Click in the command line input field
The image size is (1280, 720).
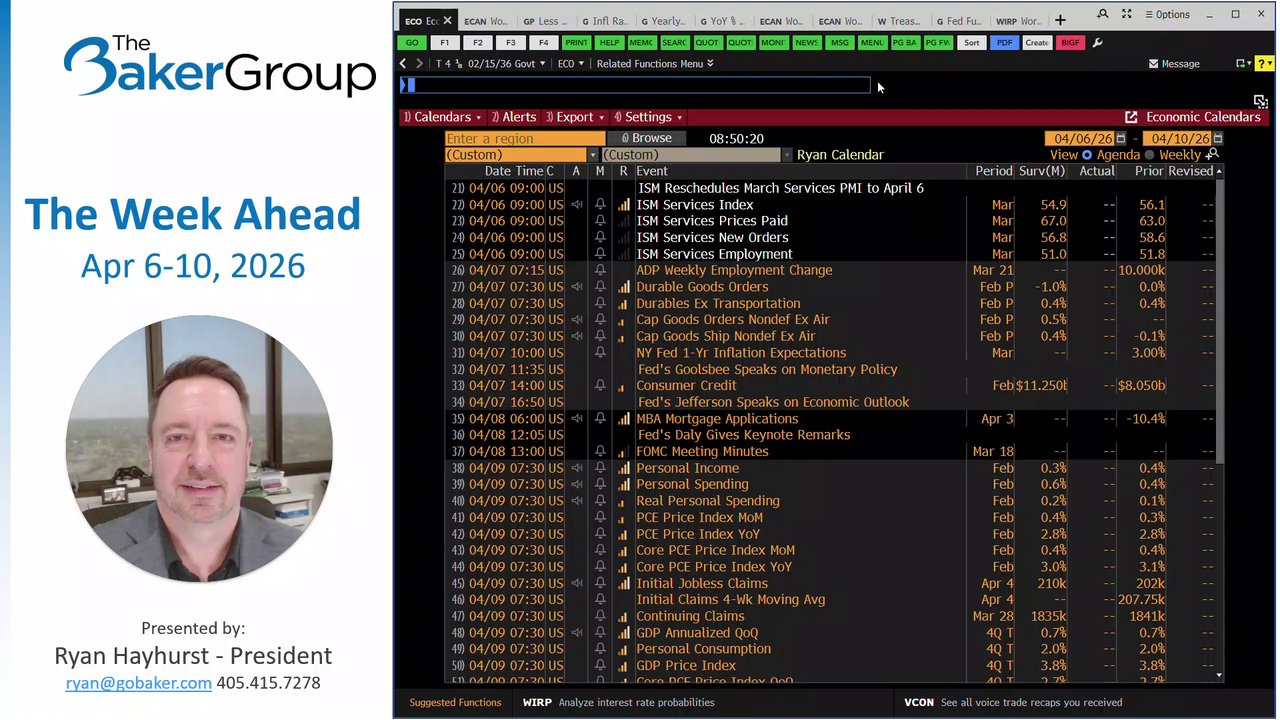coord(636,85)
